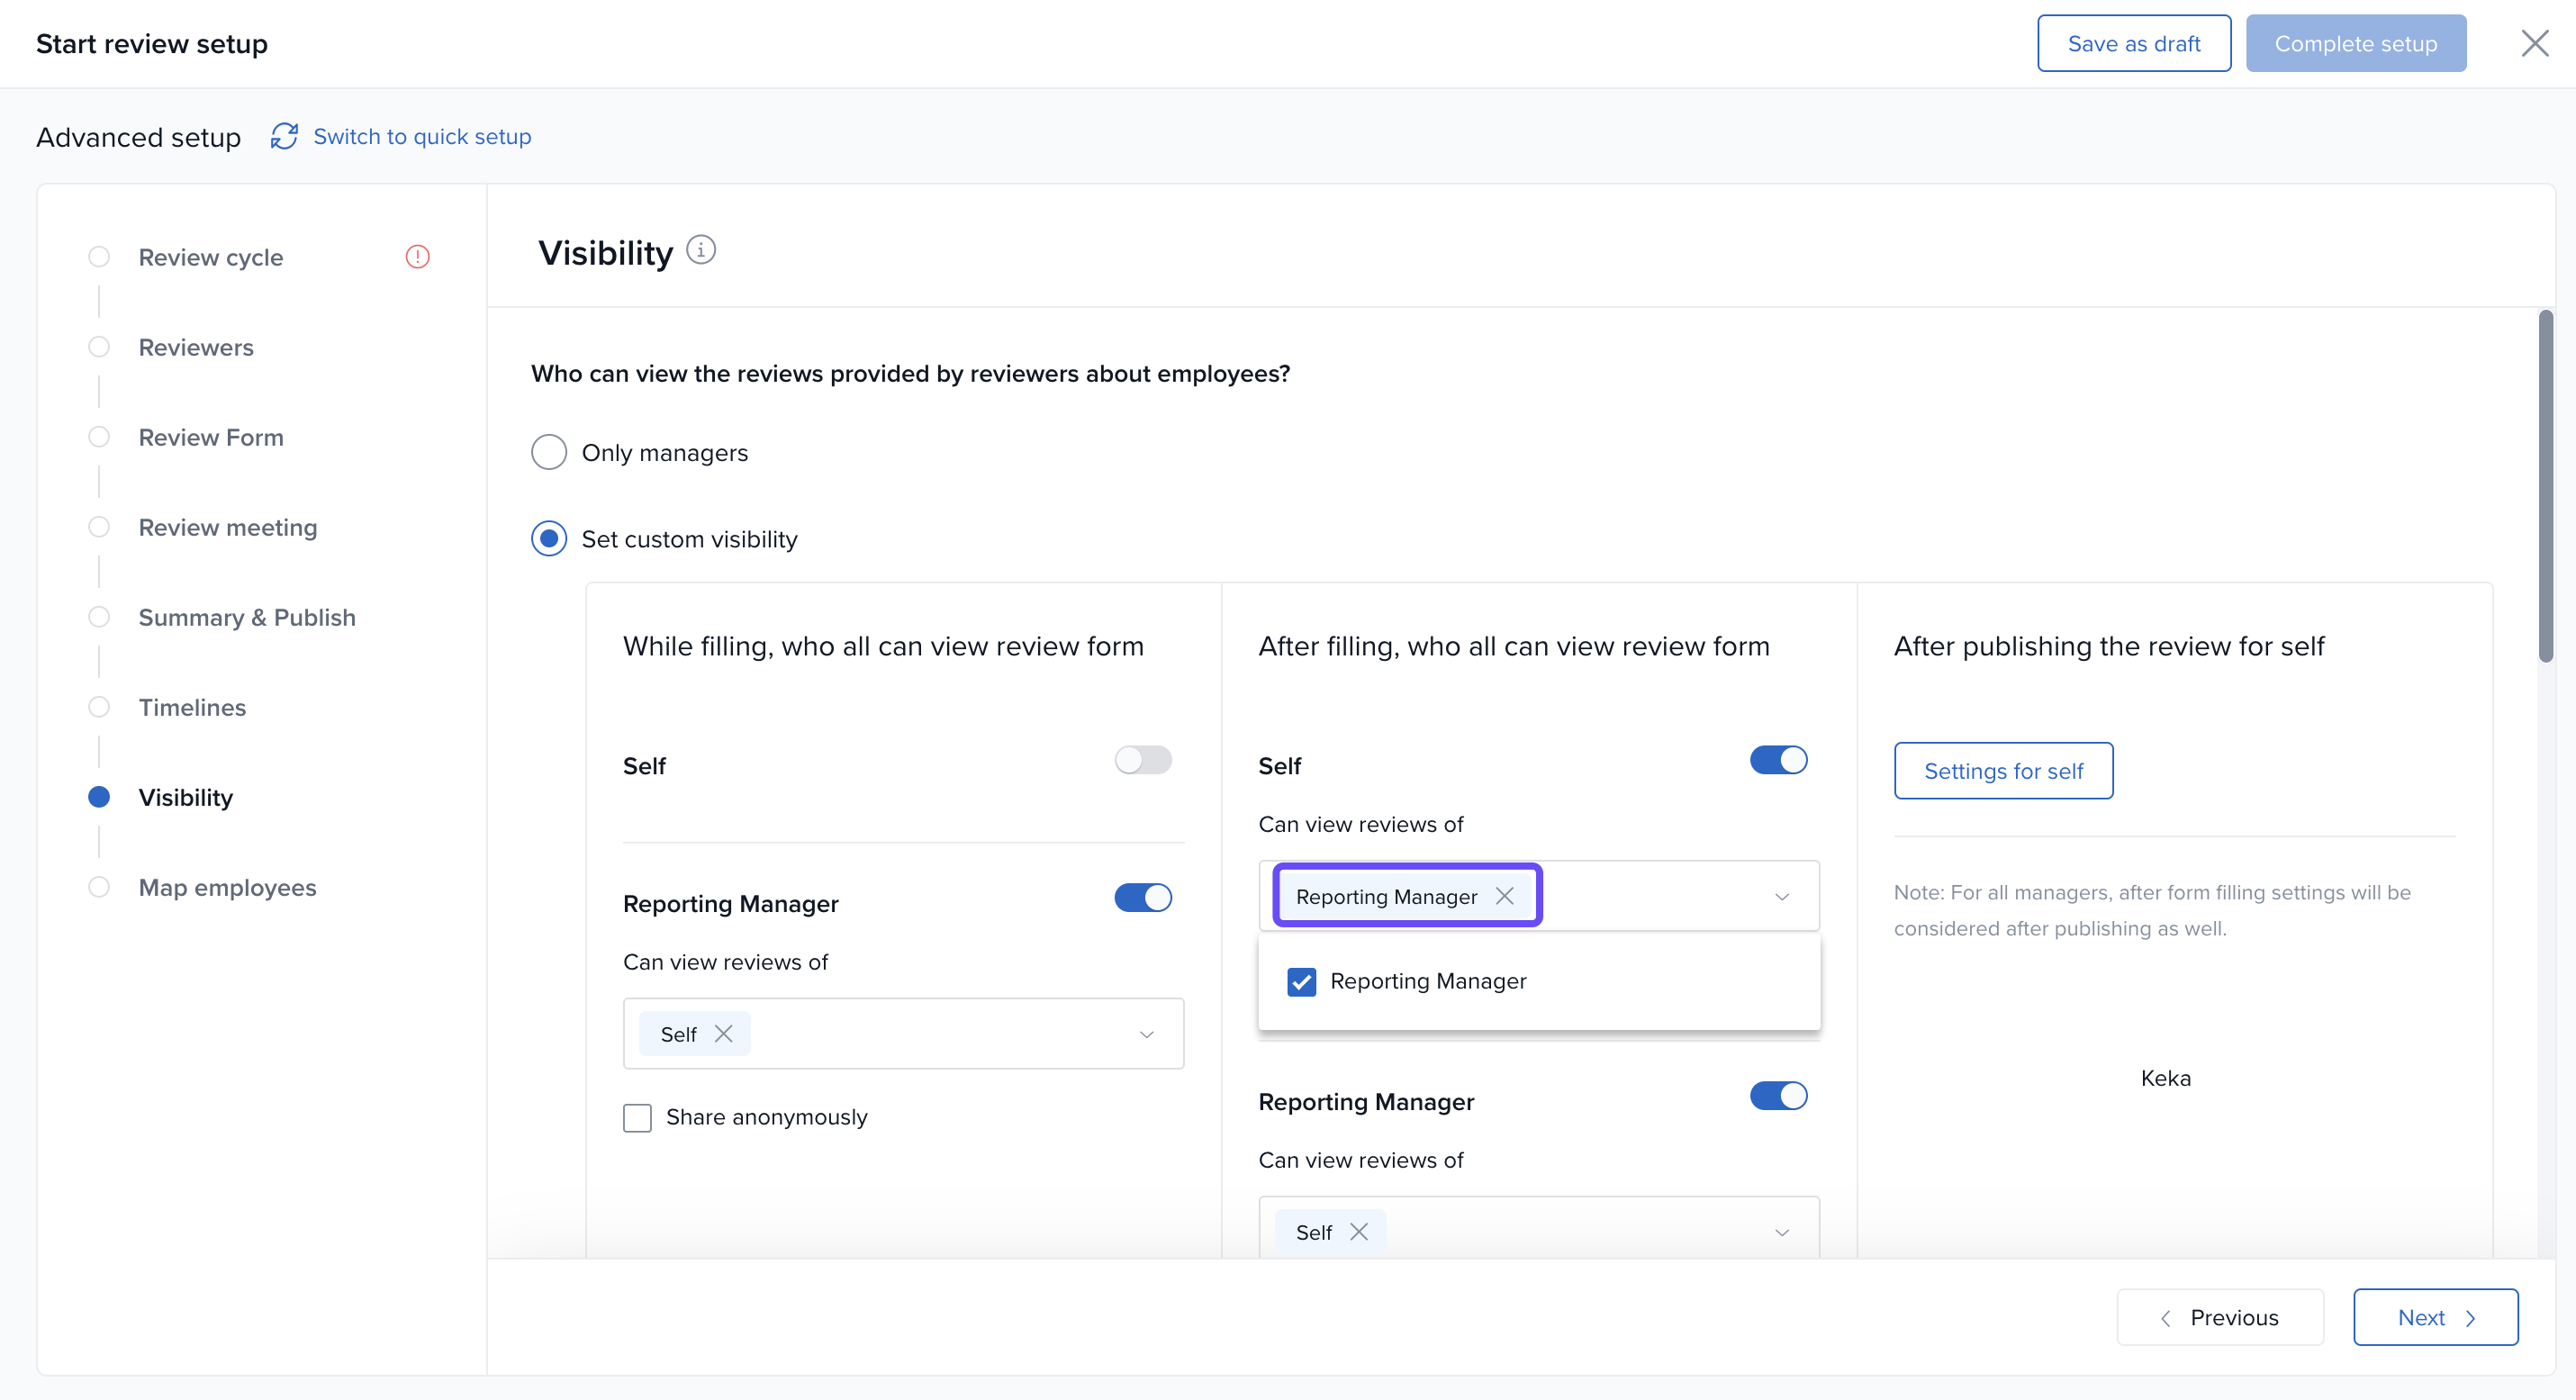Remove the Reporting Manager tag with its X
The height and width of the screenshot is (1400, 2576).
(1504, 896)
